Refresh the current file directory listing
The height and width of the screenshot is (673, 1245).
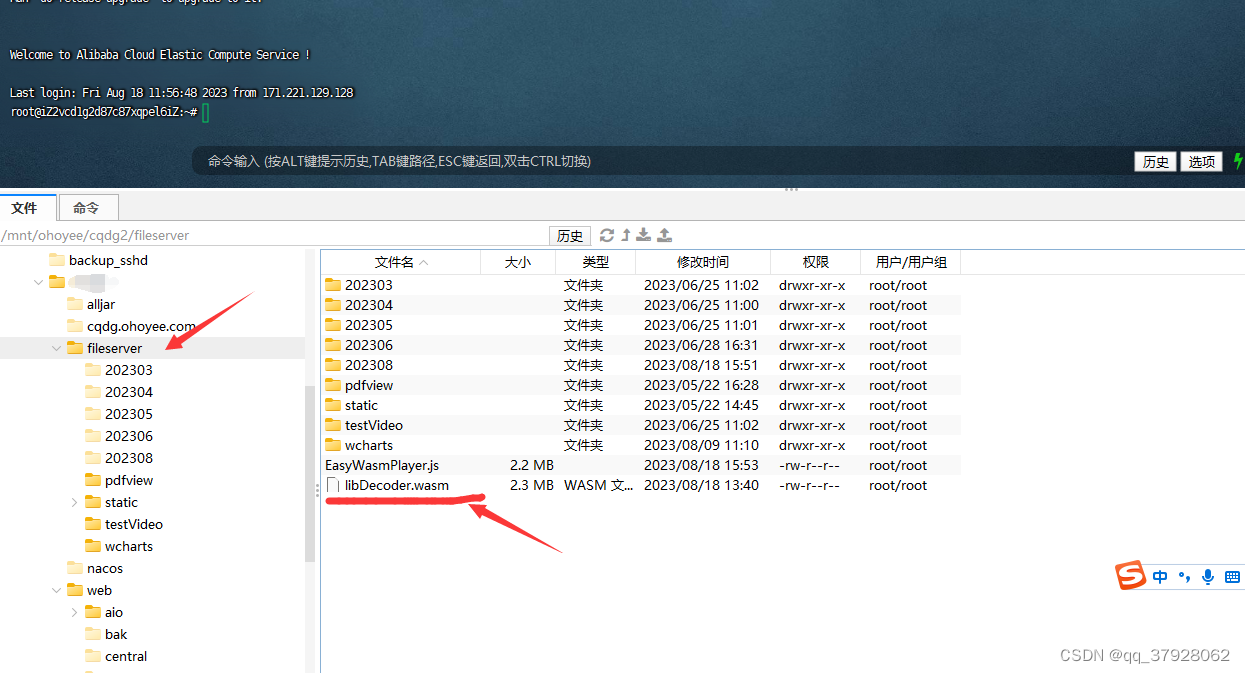tap(606, 235)
